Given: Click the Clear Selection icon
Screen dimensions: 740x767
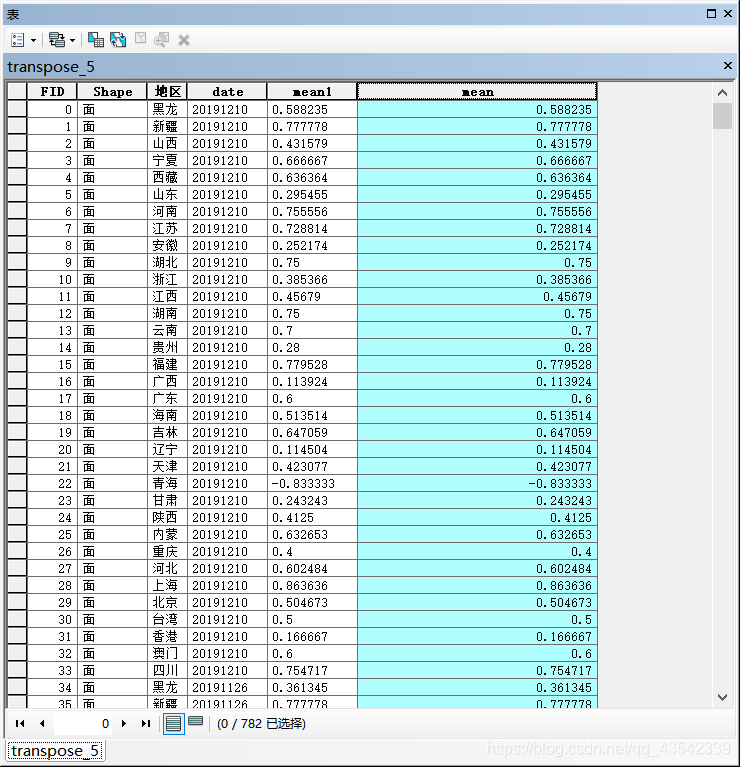Looking at the screenshot, I should coord(140,39).
